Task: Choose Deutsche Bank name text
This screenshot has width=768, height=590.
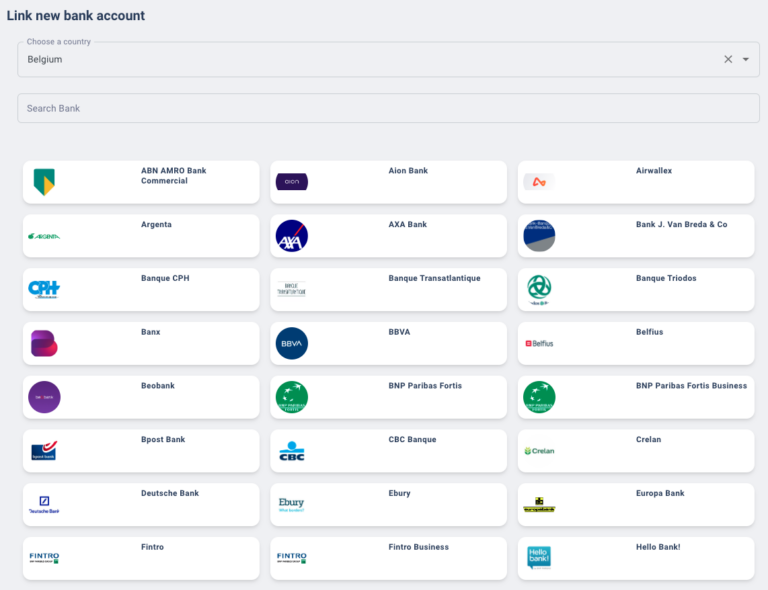Action: coord(170,493)
